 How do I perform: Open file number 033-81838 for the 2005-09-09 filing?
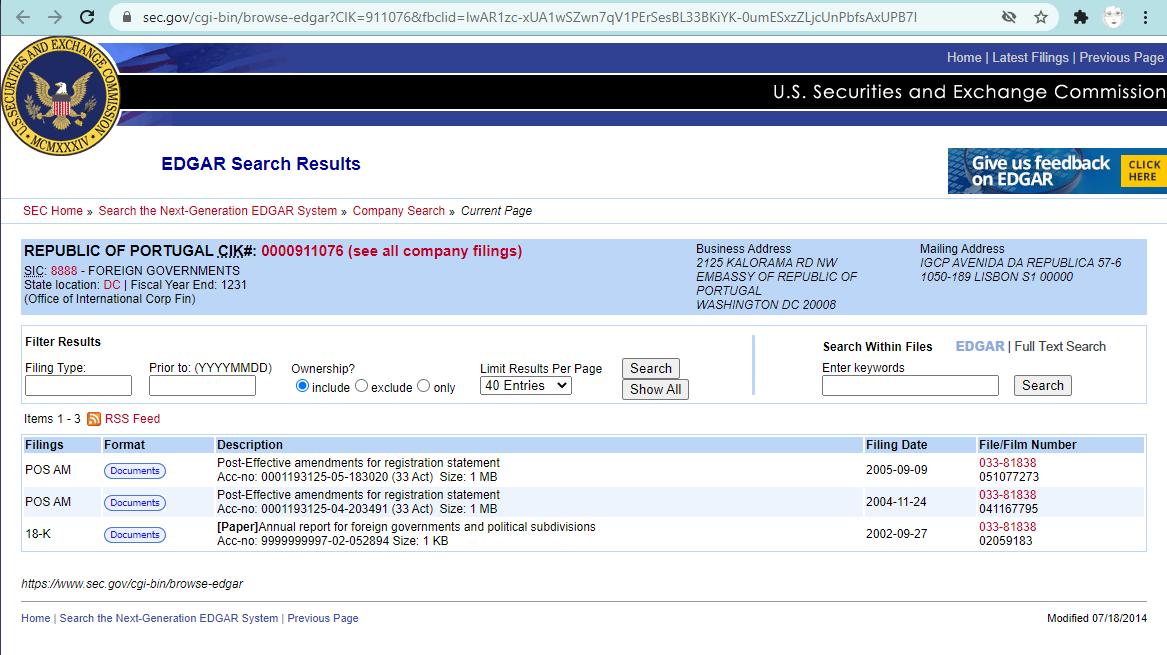tap(1007, 463)
